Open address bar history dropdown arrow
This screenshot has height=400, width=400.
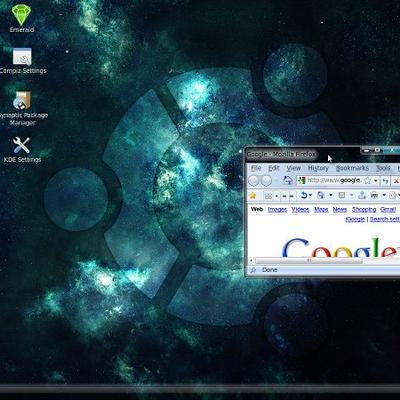click(x=376, y=181)
